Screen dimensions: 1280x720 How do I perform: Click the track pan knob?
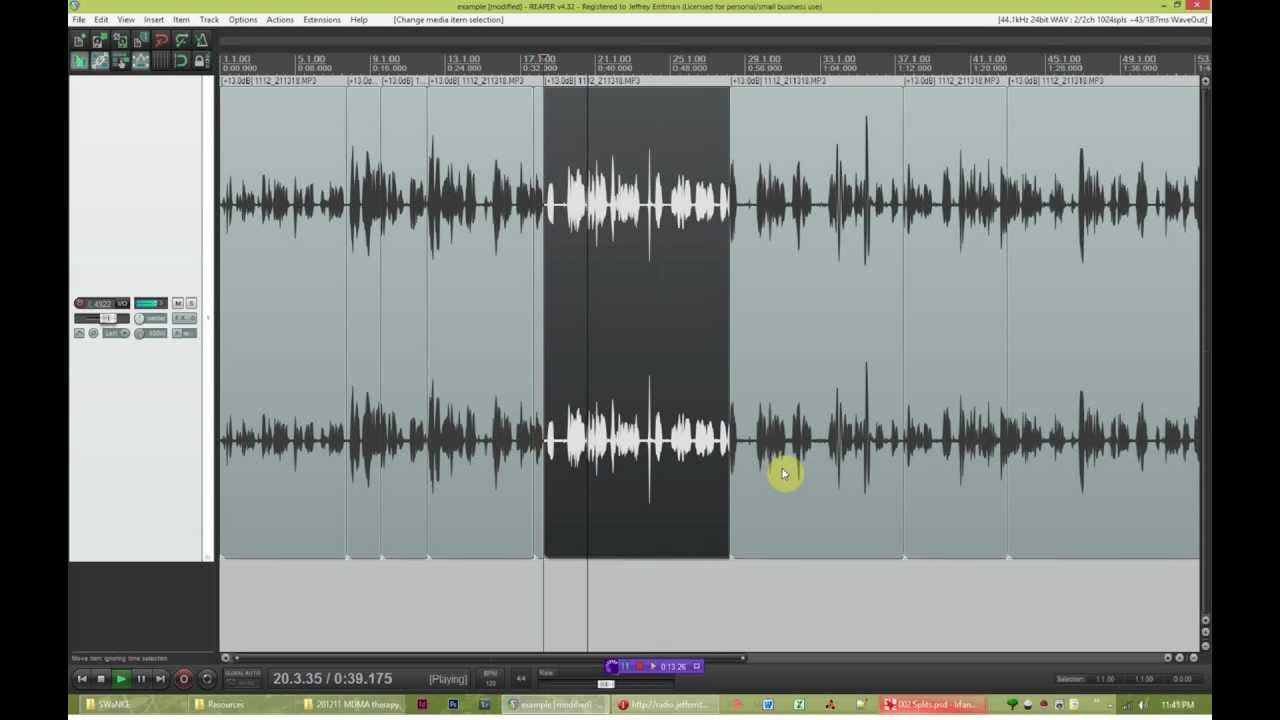(x=139, y=318)
